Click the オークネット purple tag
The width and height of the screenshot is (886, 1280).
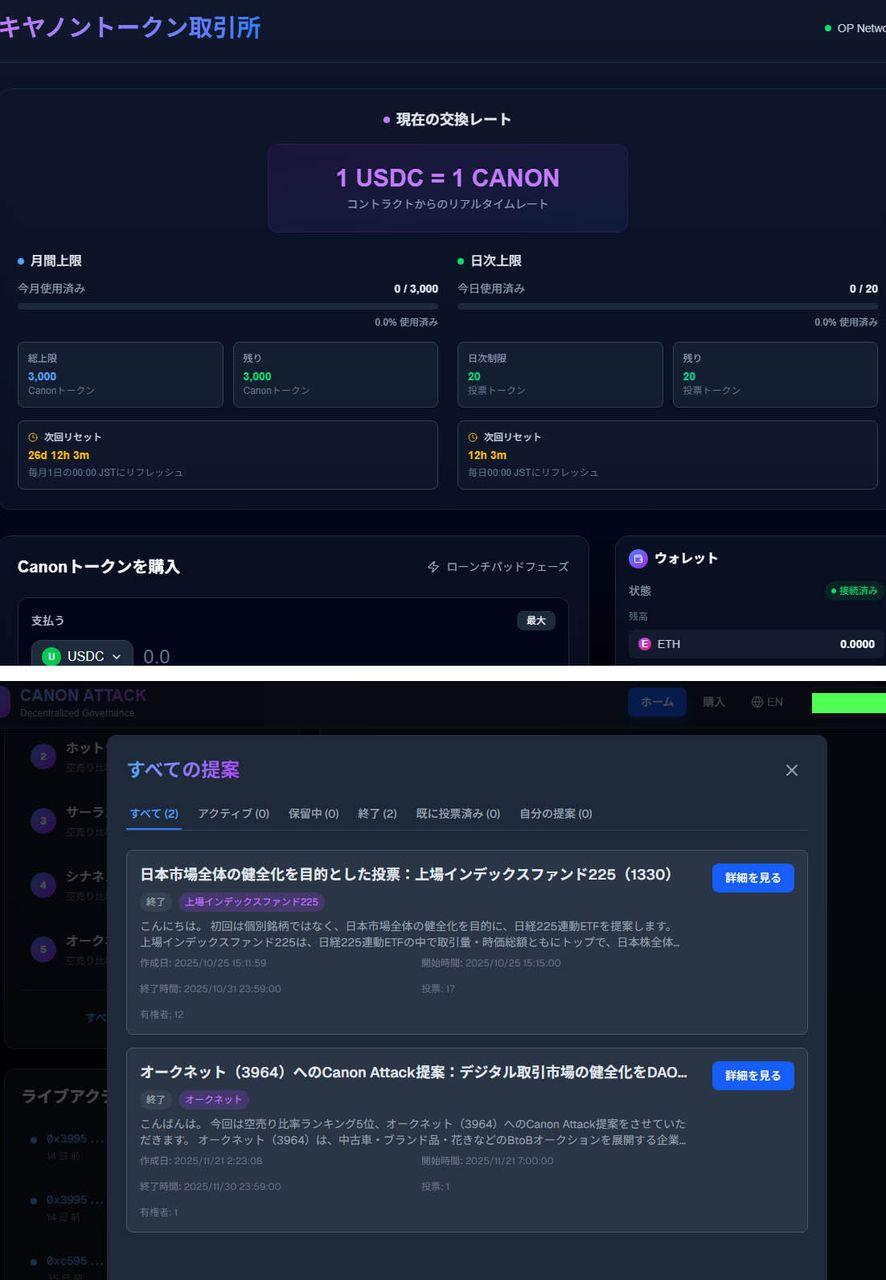(x=213, y=1100)
